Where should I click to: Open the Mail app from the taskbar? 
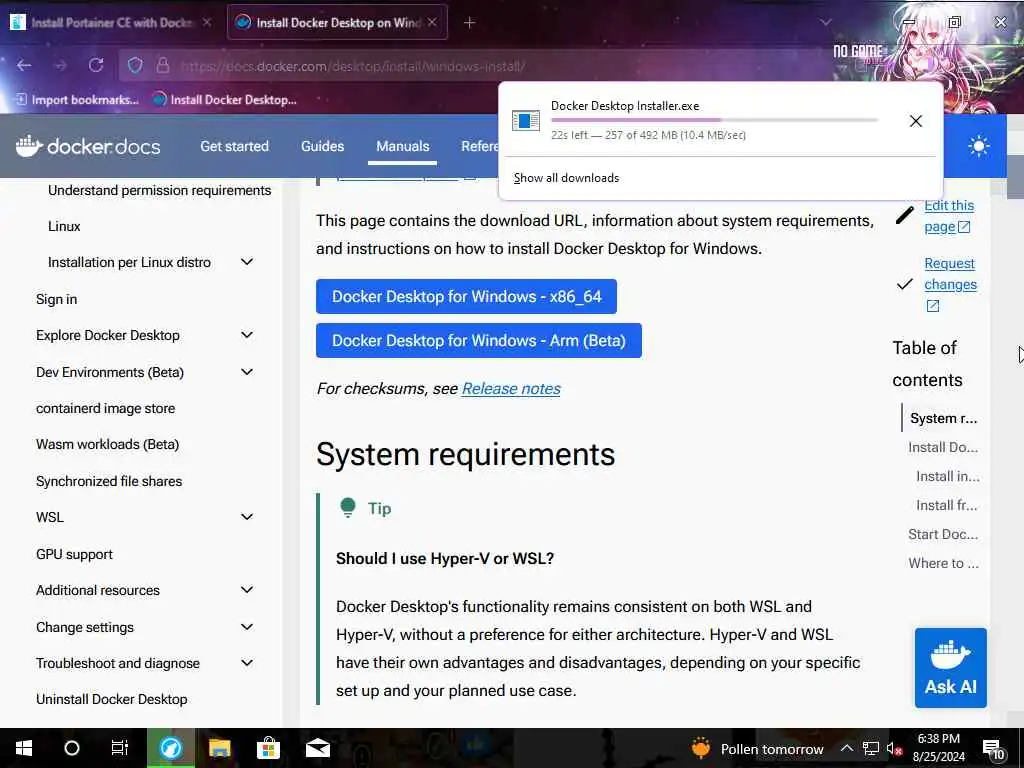pyautogui.click(x=317, y=748)
